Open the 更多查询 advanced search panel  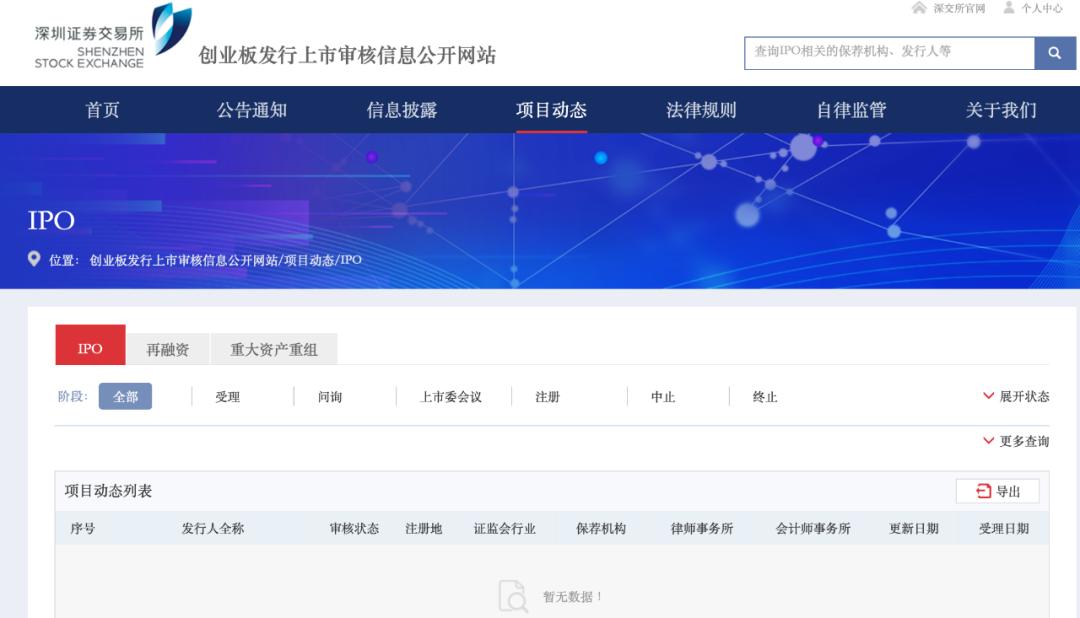click(1022, 440)
